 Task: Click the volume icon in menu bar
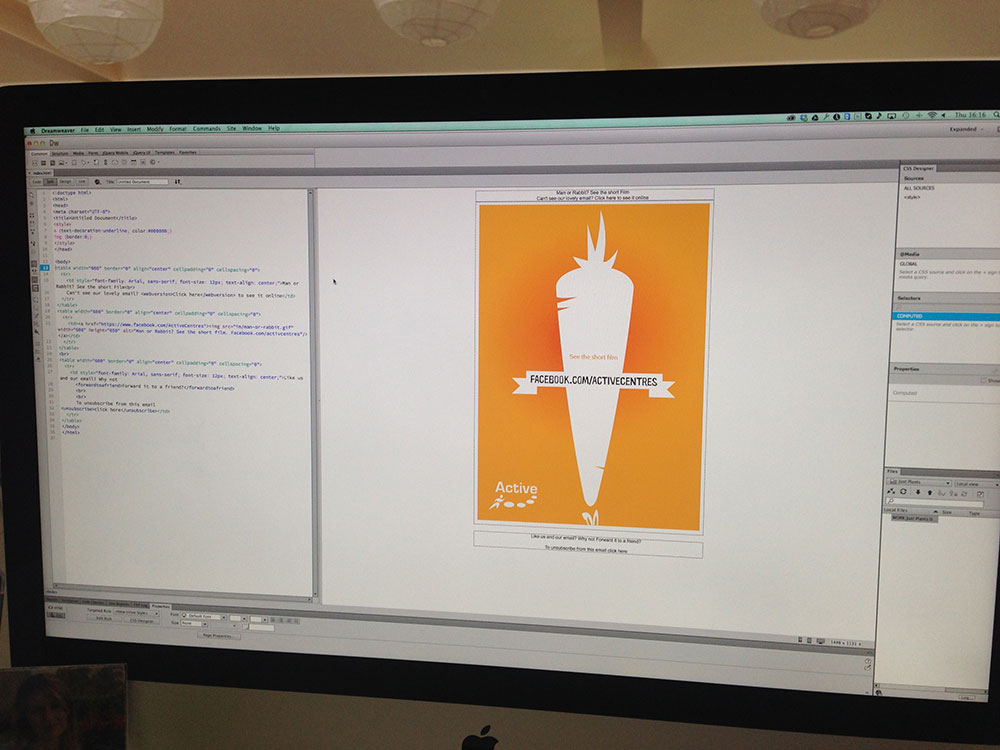[945, 115]
